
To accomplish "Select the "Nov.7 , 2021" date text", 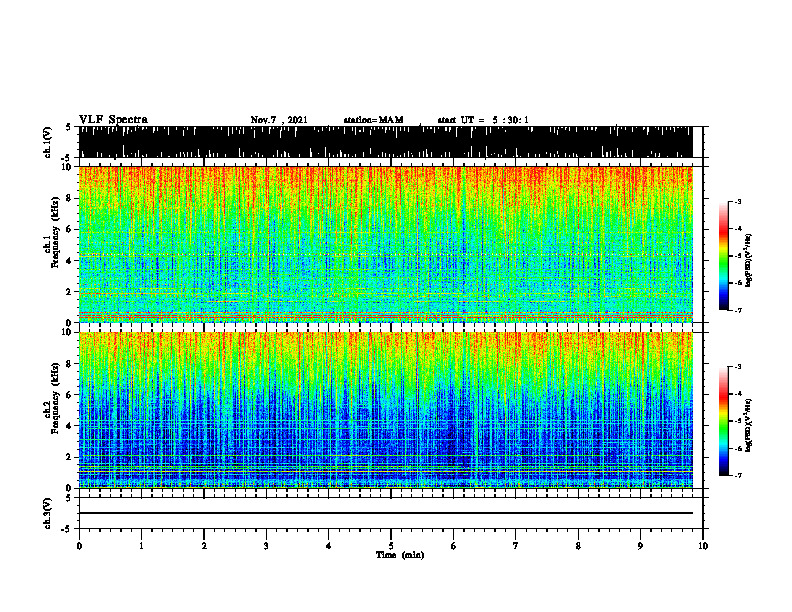I will 279,120.
